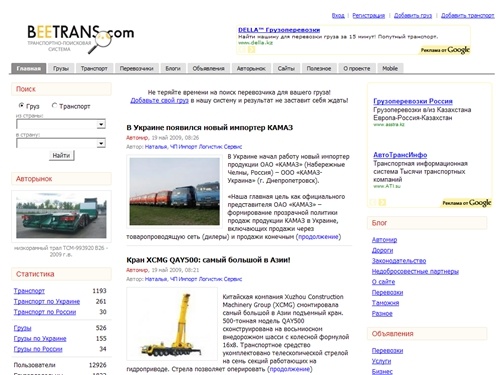Open АвтоТрансИнфо ad link
500x375 pixels.
pyautogui.click(x=400, y=155)
